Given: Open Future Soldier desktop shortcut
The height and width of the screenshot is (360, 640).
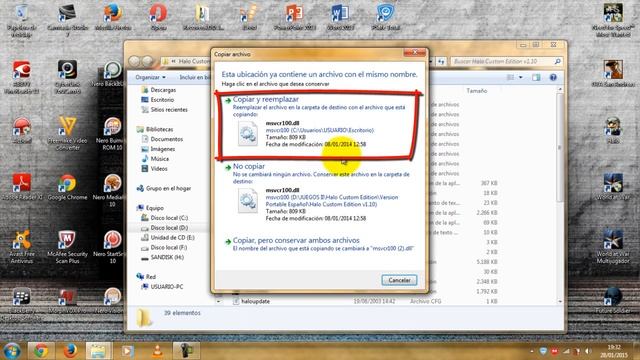Looking at the screenshot, I should tap(613, 300).
